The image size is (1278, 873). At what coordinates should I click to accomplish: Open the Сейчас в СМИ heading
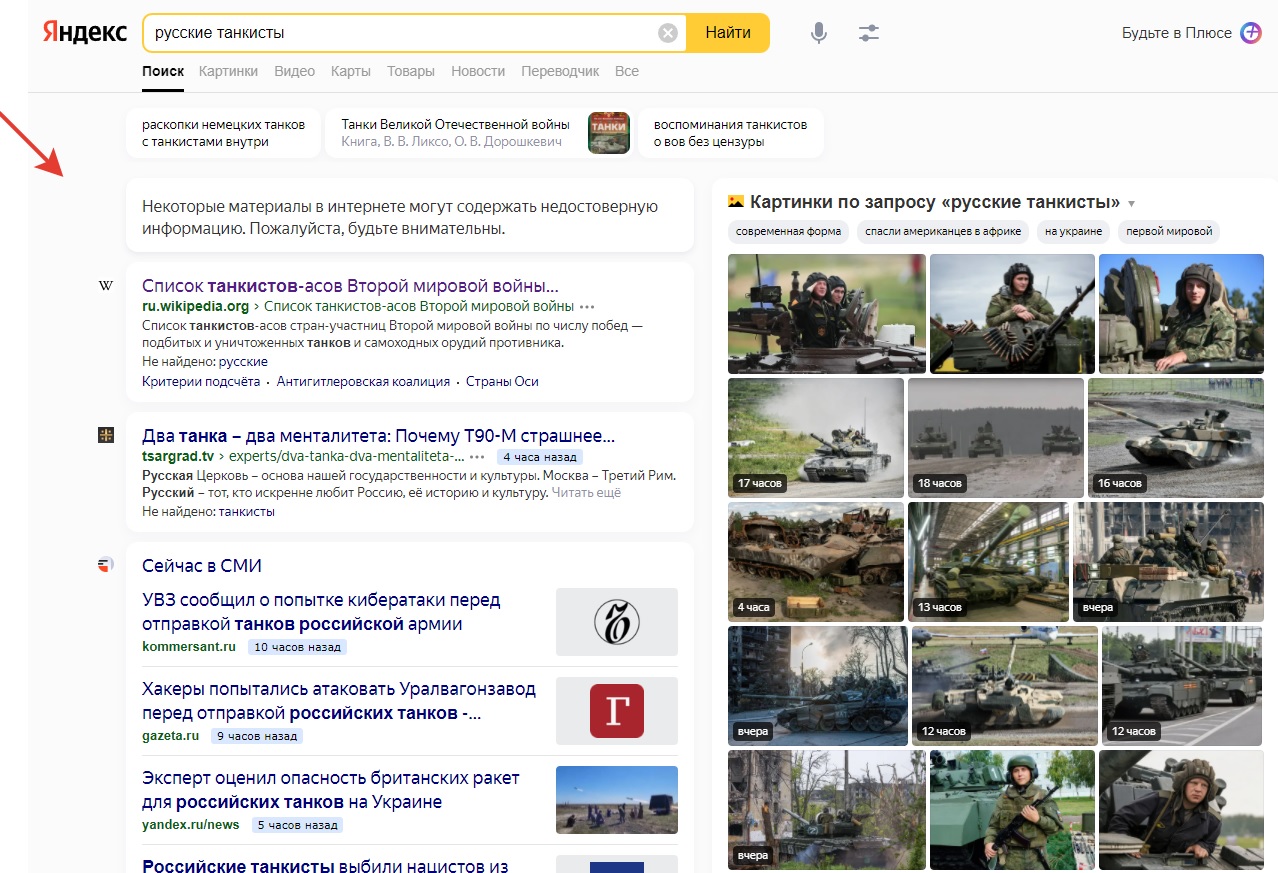tap(202, 566)
